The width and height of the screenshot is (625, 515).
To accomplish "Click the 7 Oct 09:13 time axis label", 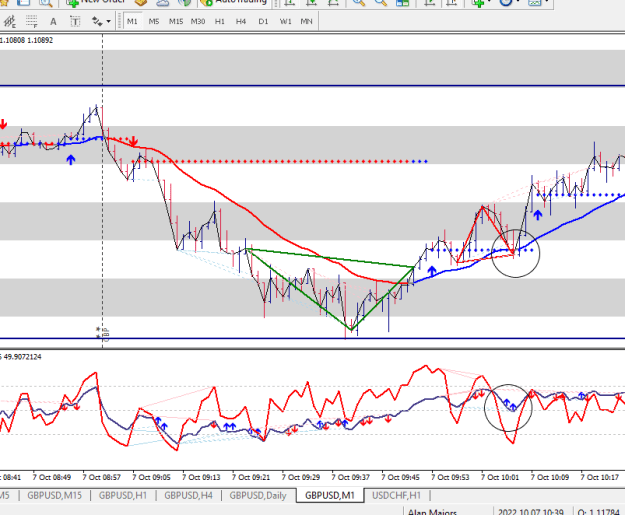I will (x=201, y=477).
